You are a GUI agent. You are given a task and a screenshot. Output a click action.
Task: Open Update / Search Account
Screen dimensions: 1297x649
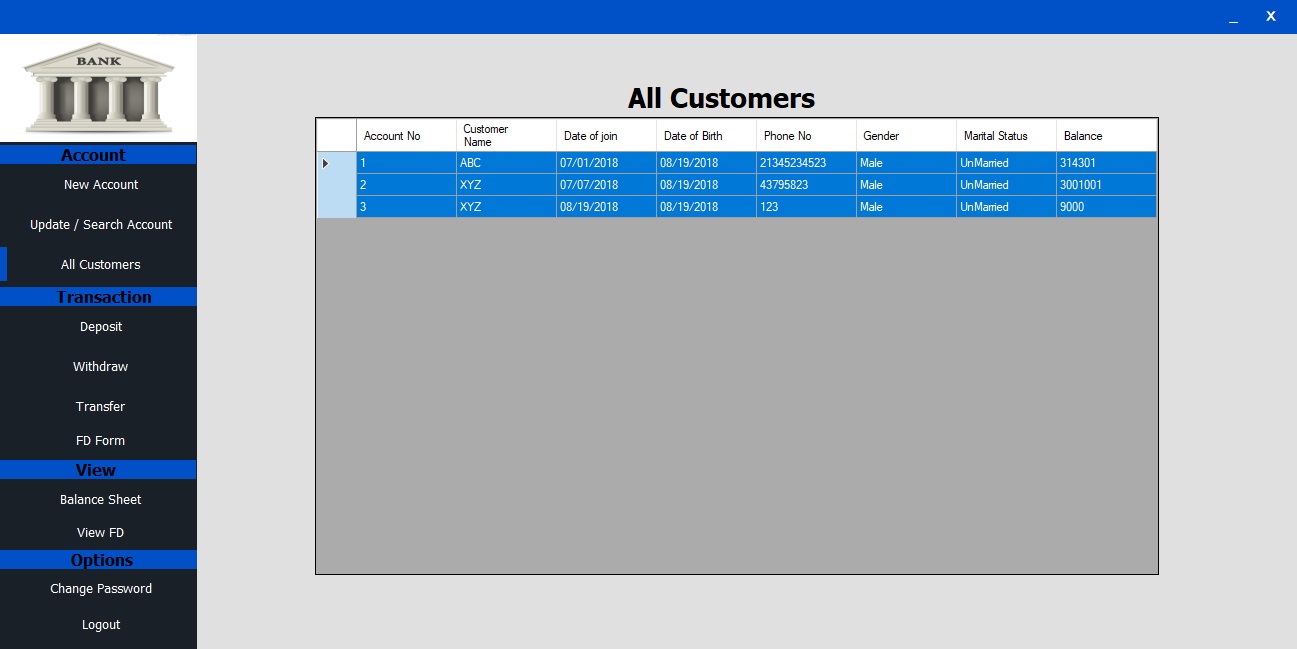point(100,224)
